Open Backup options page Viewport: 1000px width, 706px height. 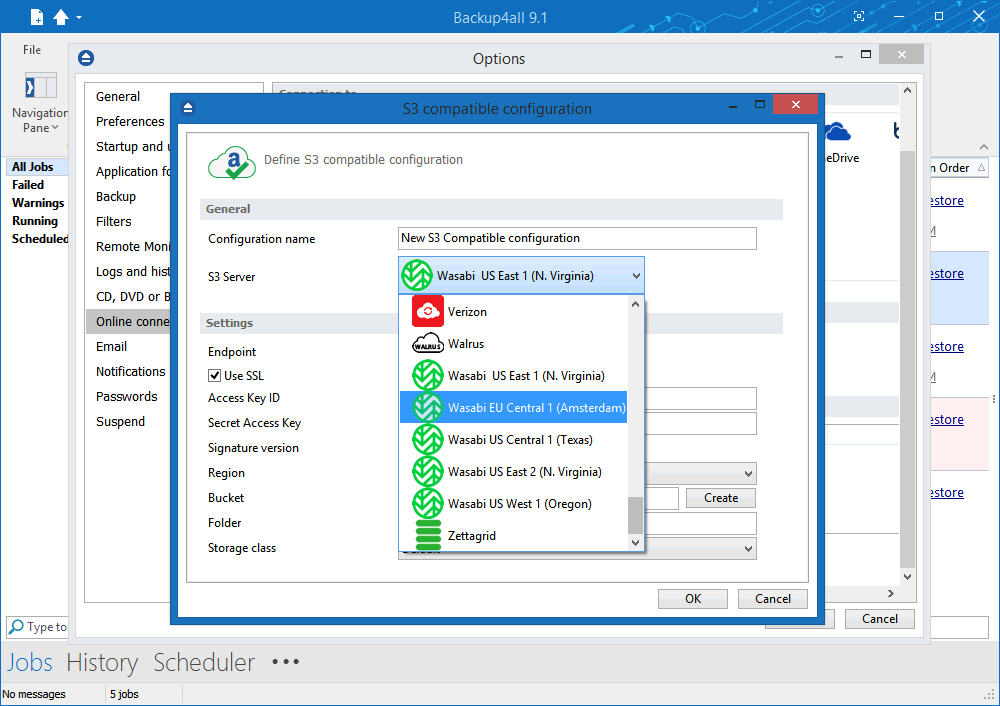(116, 196)
